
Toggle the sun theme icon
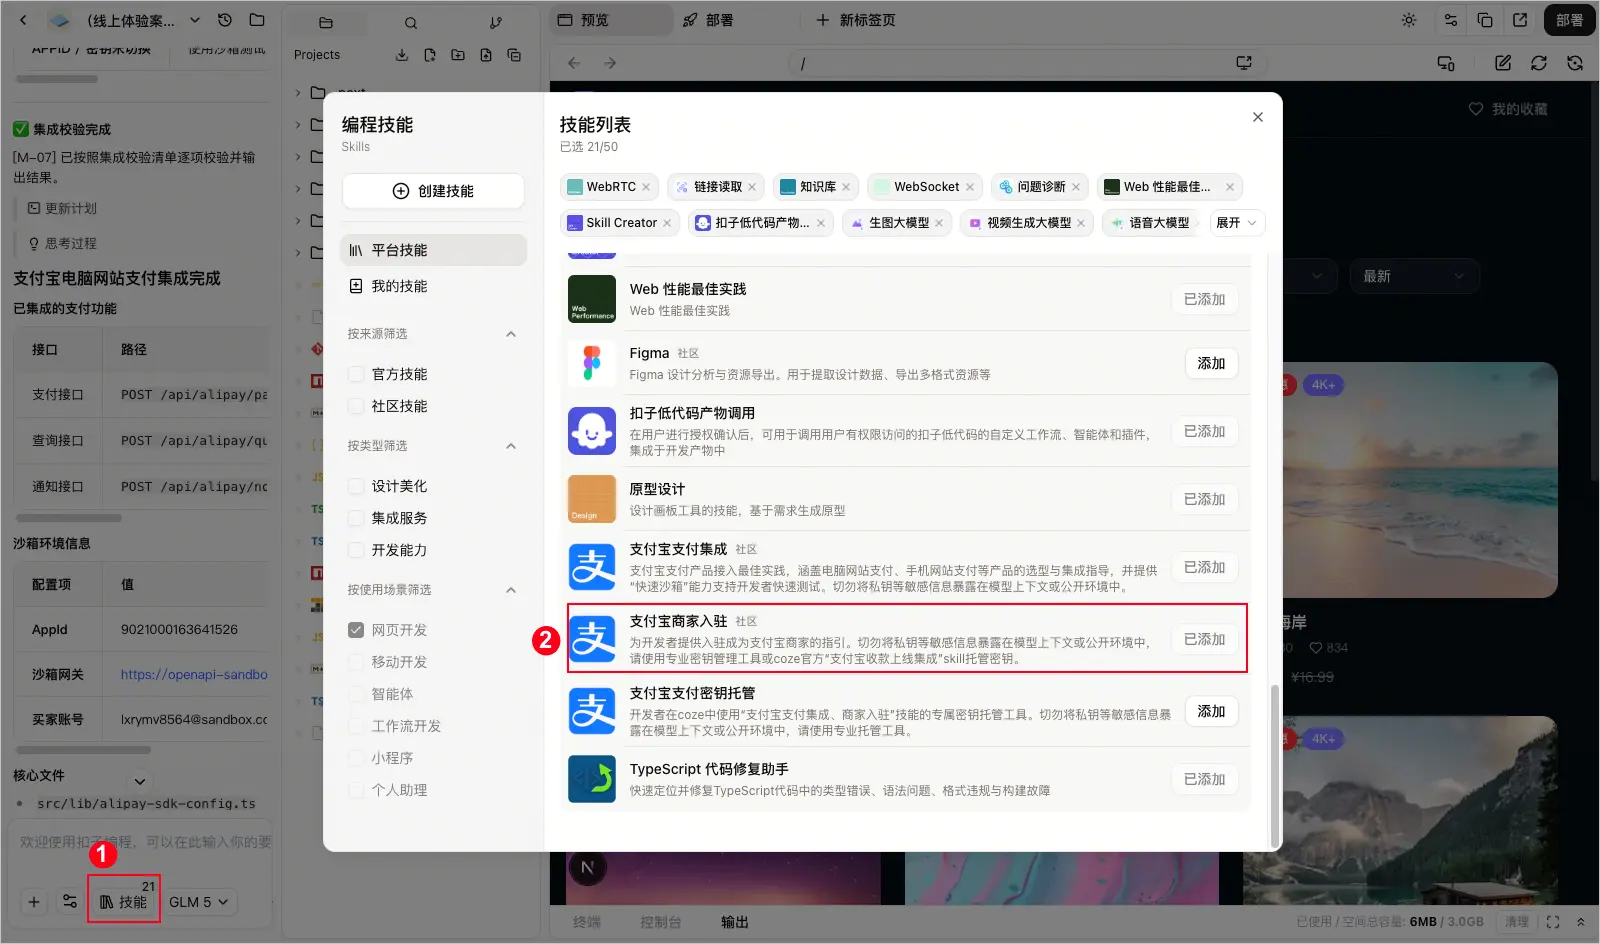[1409, 20]
